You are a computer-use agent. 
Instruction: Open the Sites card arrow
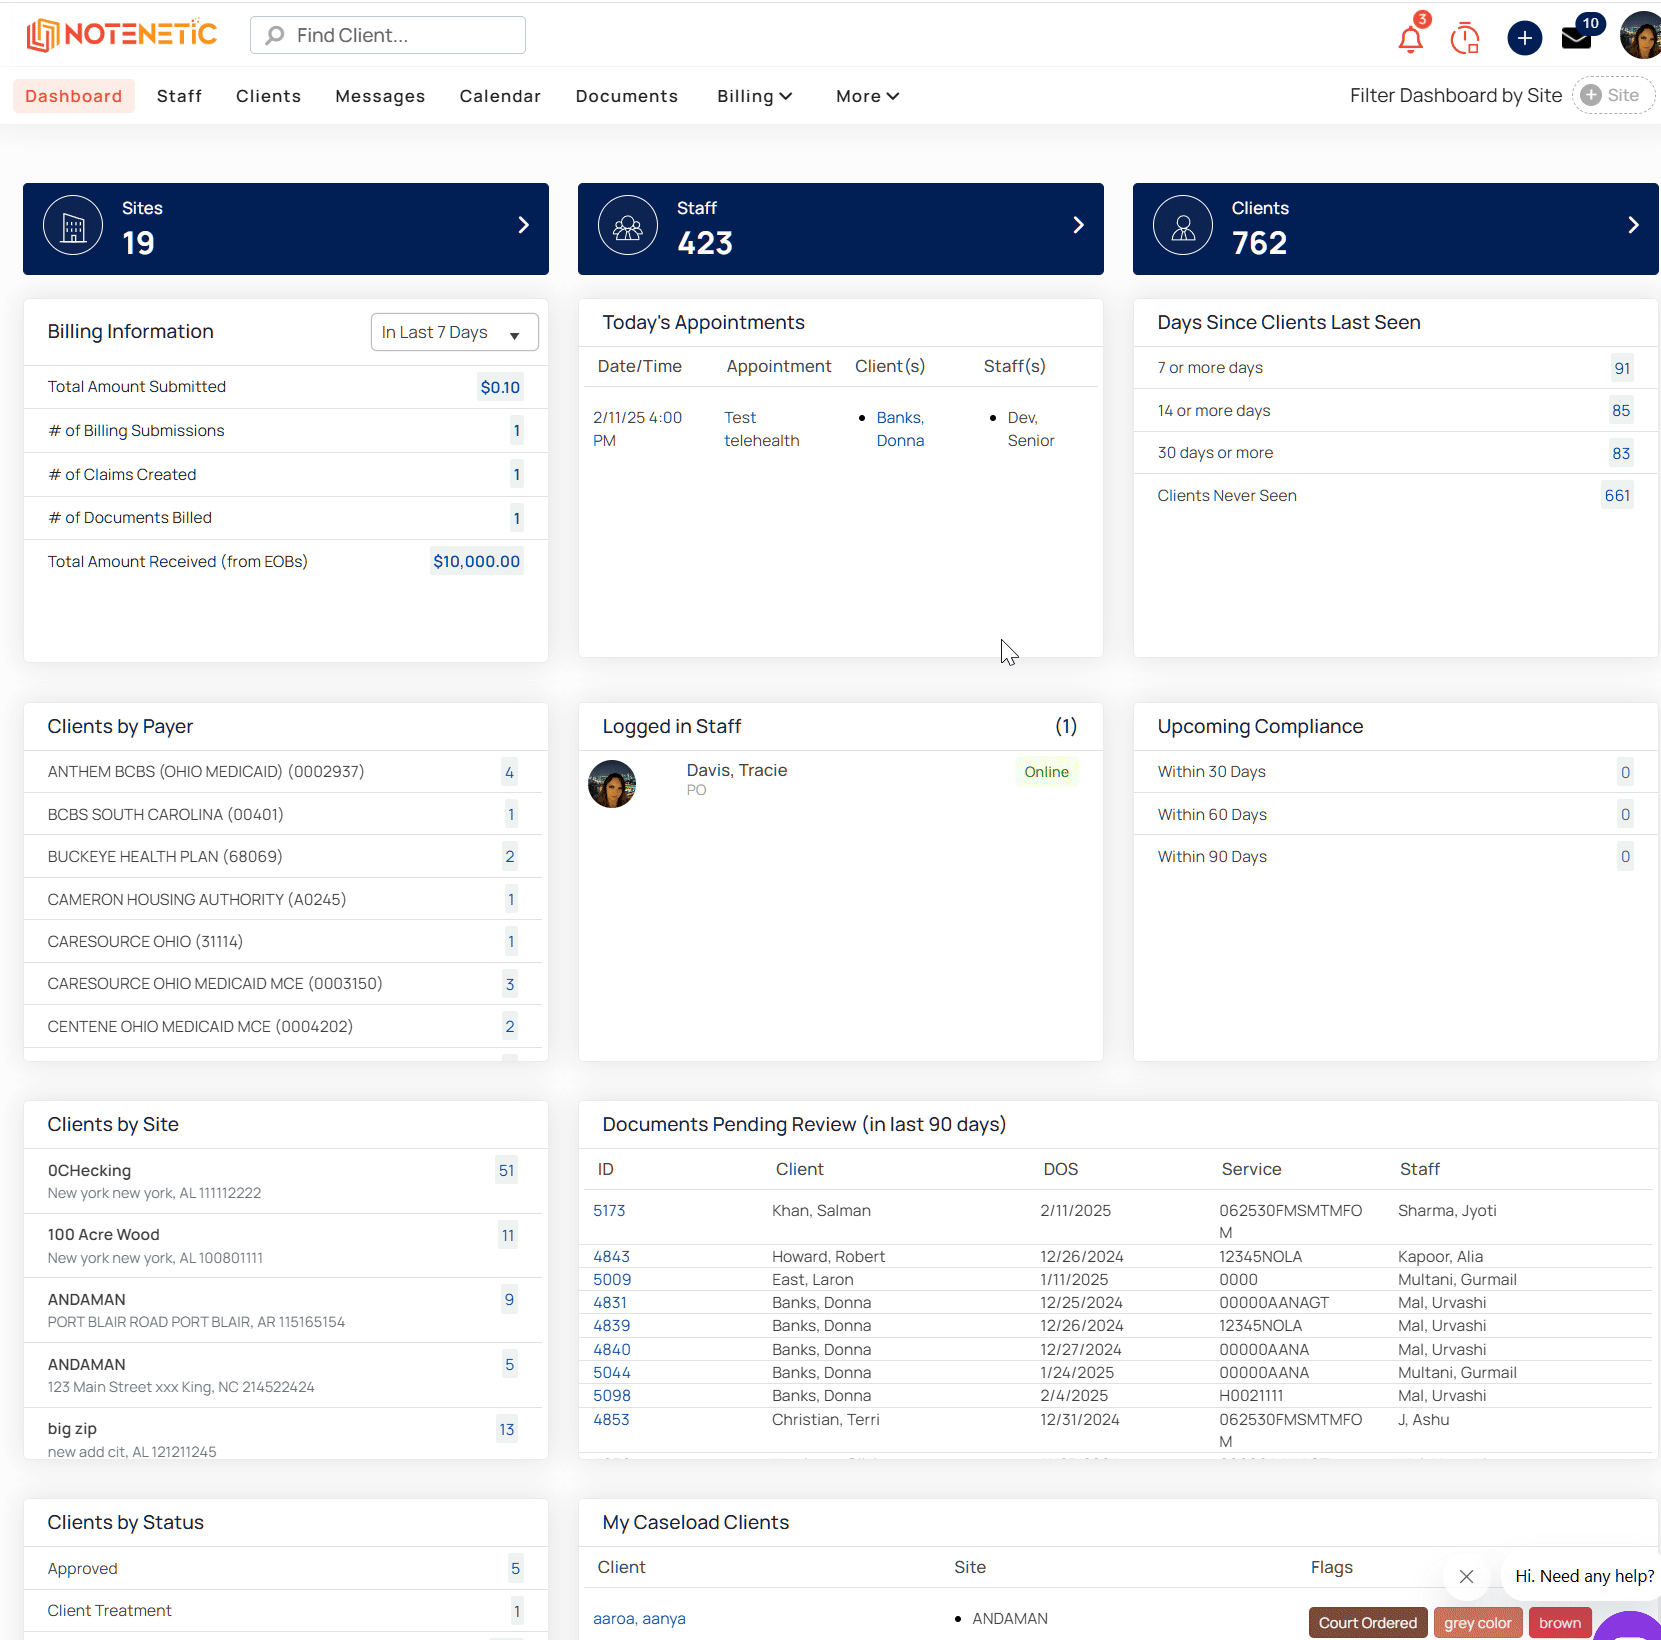pyautogui.click(x=523, y=226)
